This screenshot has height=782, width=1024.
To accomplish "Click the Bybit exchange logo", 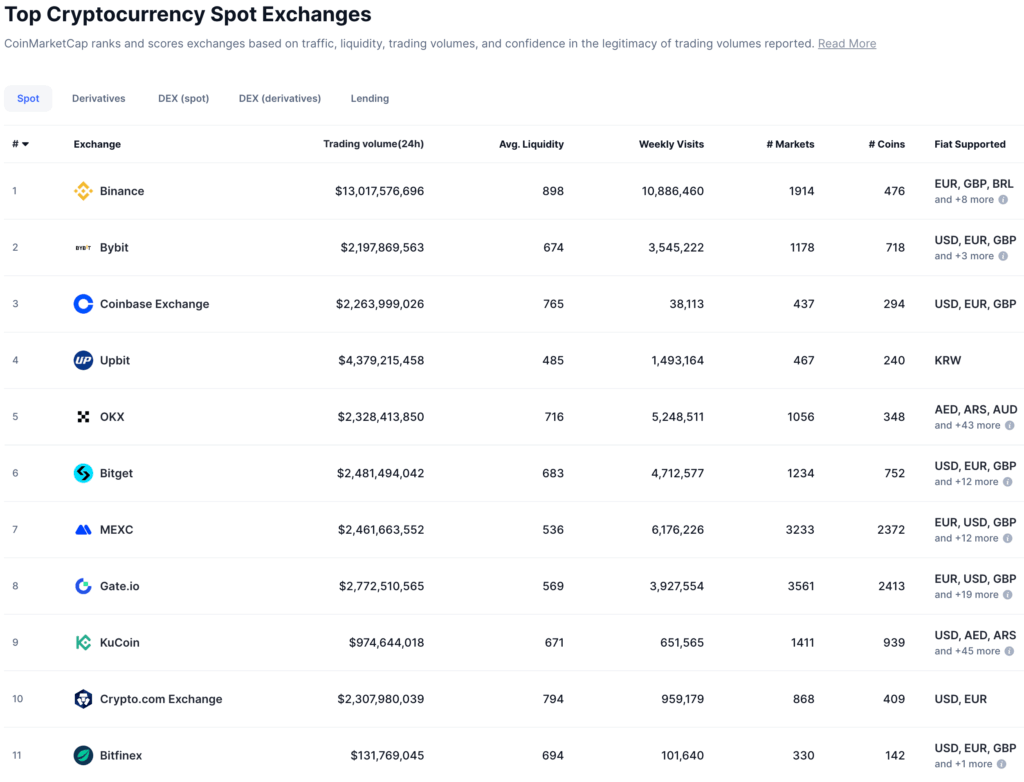I will [84, 247].
